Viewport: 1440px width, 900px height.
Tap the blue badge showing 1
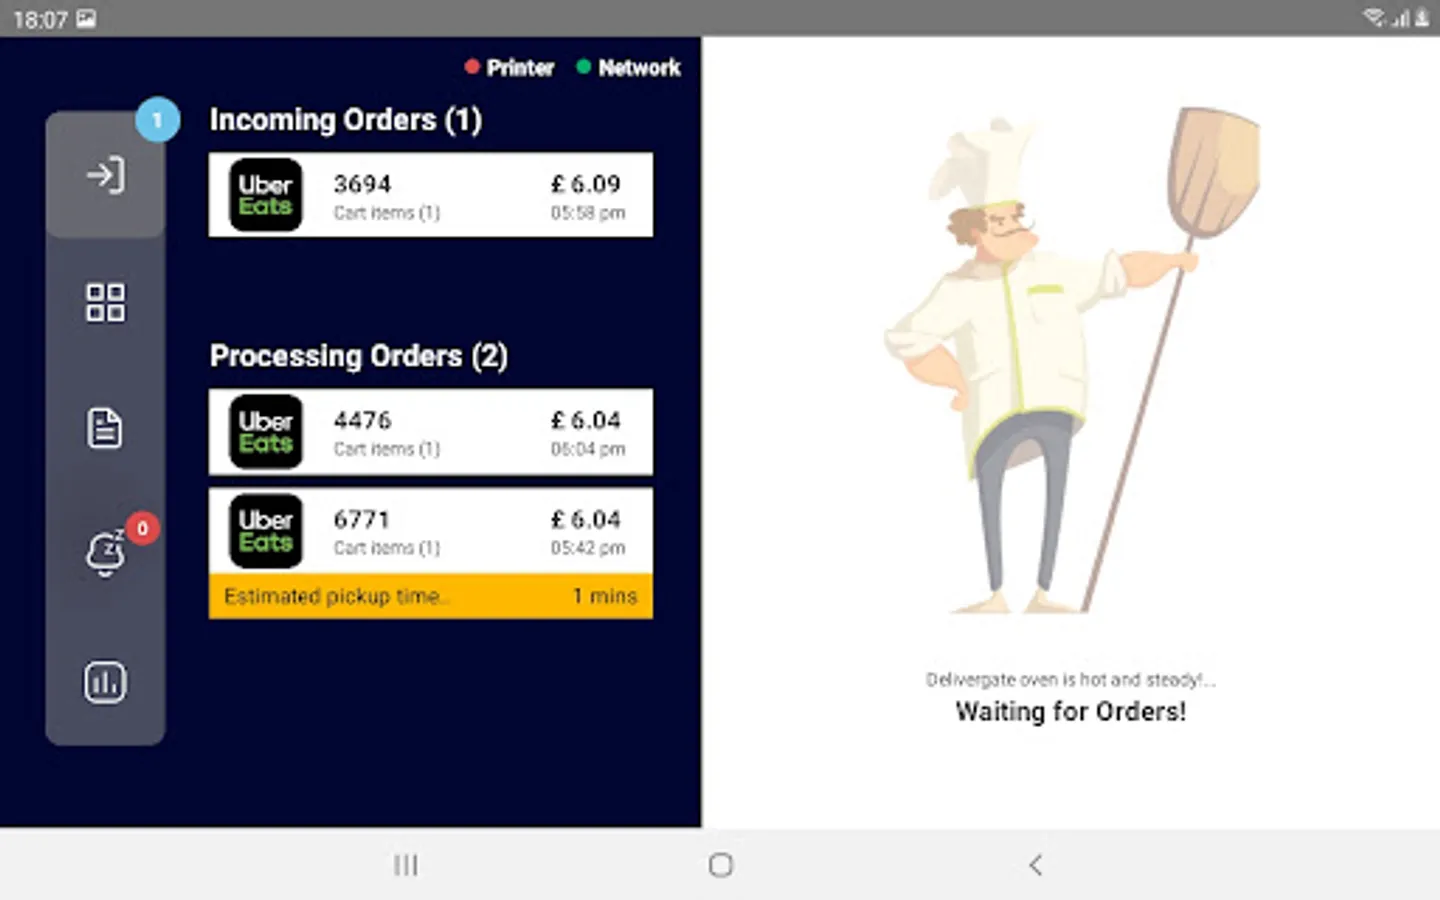(157, 120)
